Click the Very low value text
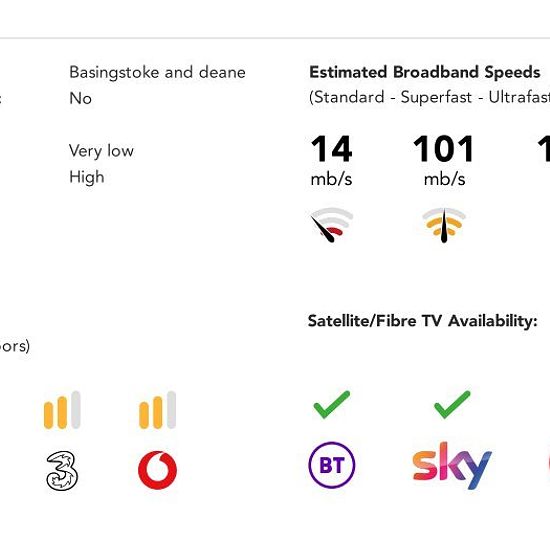550x550 pixels. pyautogui.click(x=101, y=151)
